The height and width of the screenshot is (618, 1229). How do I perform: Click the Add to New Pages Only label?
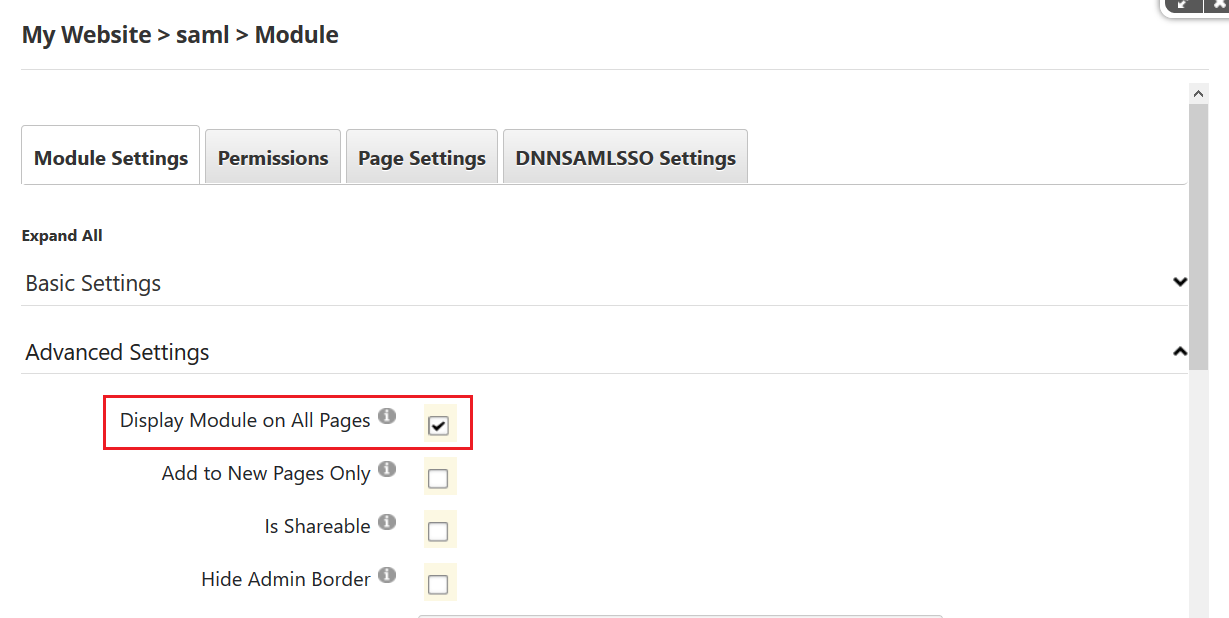266,473
